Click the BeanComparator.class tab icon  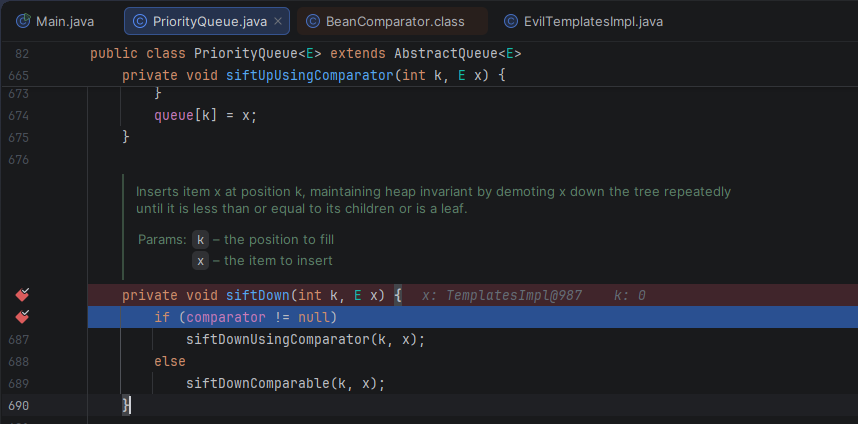click(x=313, y=21)
